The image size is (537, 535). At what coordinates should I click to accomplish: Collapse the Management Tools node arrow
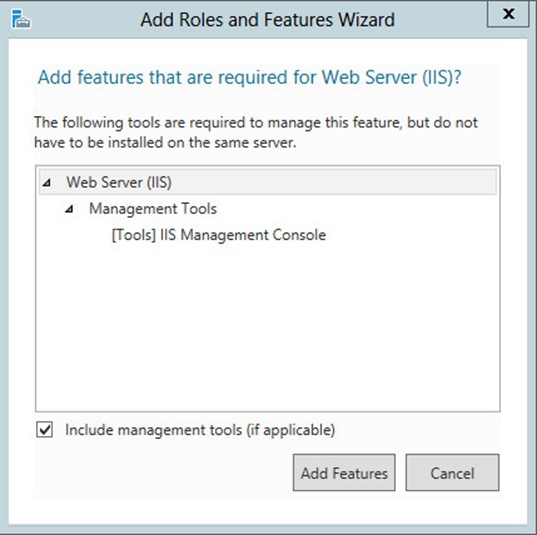coord(70,209)
